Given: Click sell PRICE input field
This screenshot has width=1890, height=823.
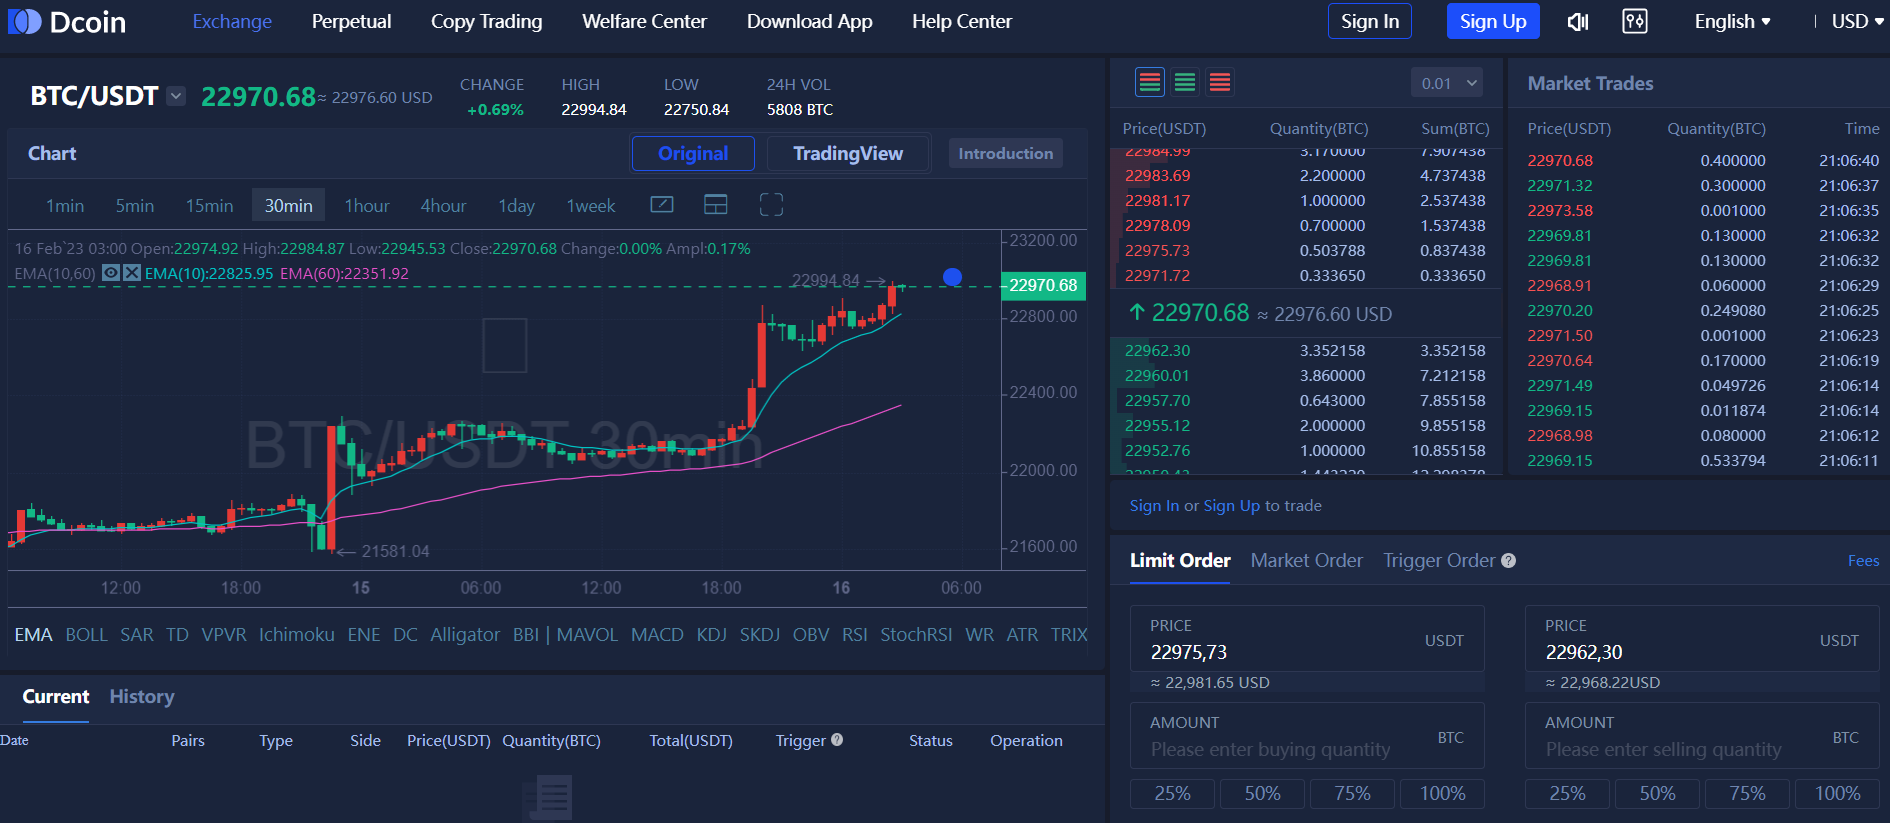Looking at the screenshot, I should [x=1702, y=639].
